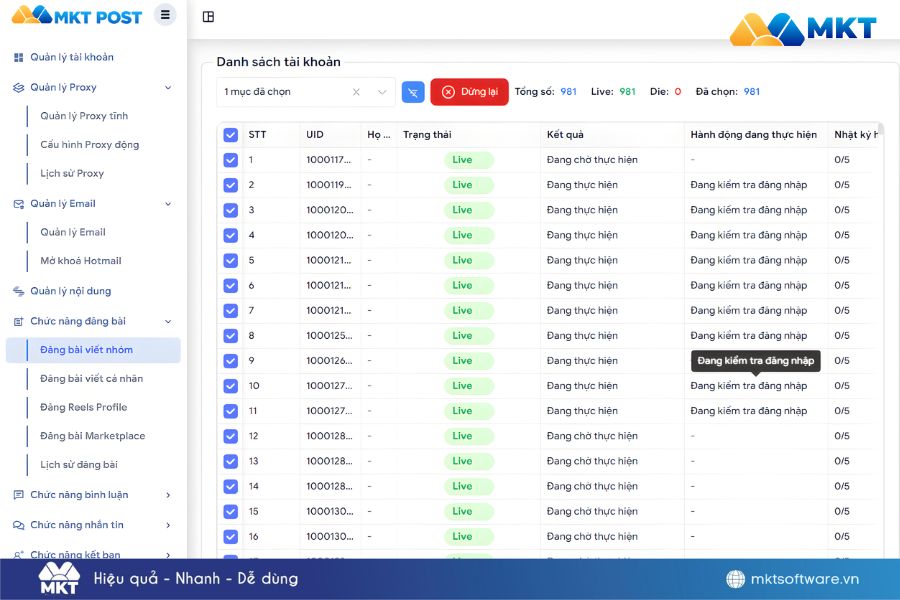Expand the Chức năng bình luận section
This screenshot has width=900, height=600.
[167, 495]
